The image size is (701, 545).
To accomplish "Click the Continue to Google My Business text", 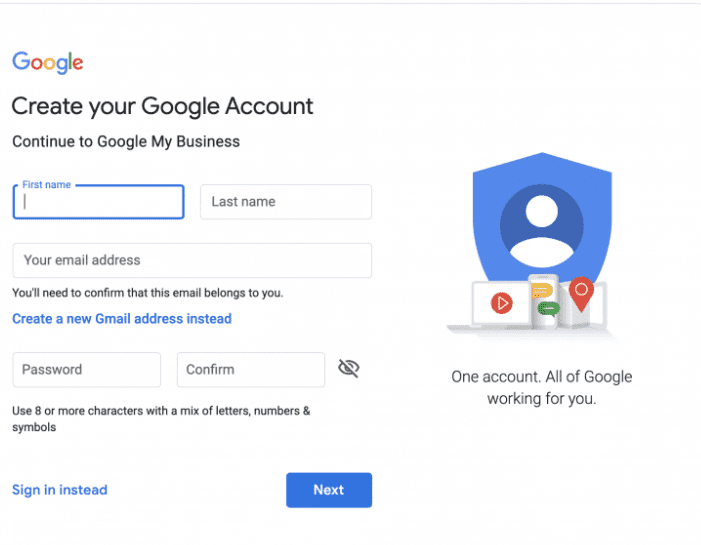I will click(x=126, y=141).
